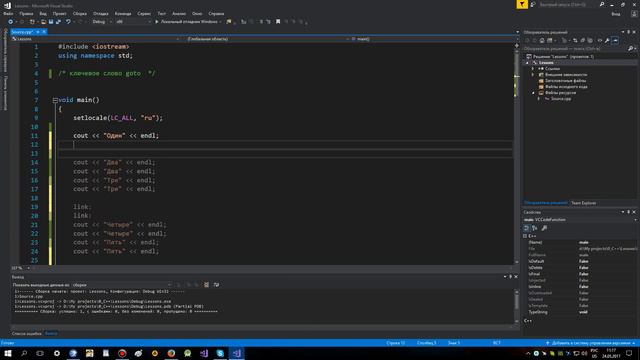Open the main() member dropdown
640x360 pixels.
click(x=433, y=39)
